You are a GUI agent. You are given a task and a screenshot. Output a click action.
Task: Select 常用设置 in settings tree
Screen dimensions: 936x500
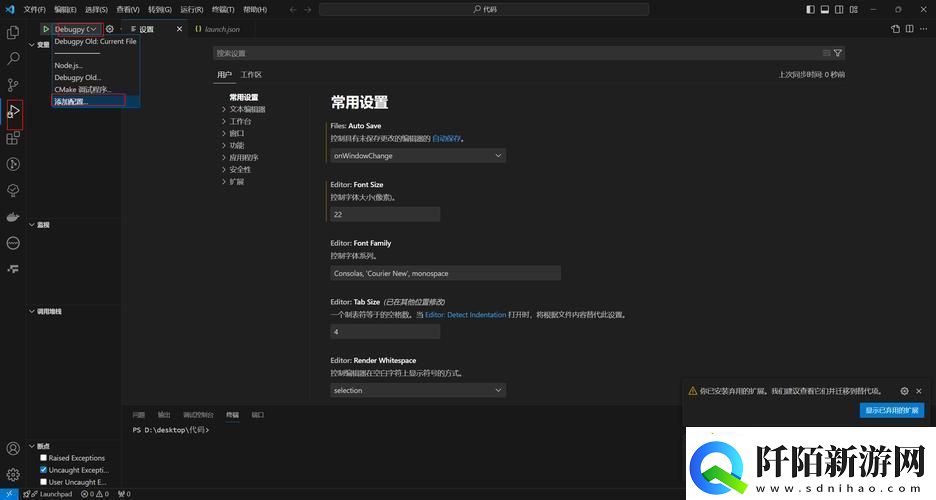tap(244, 97)
